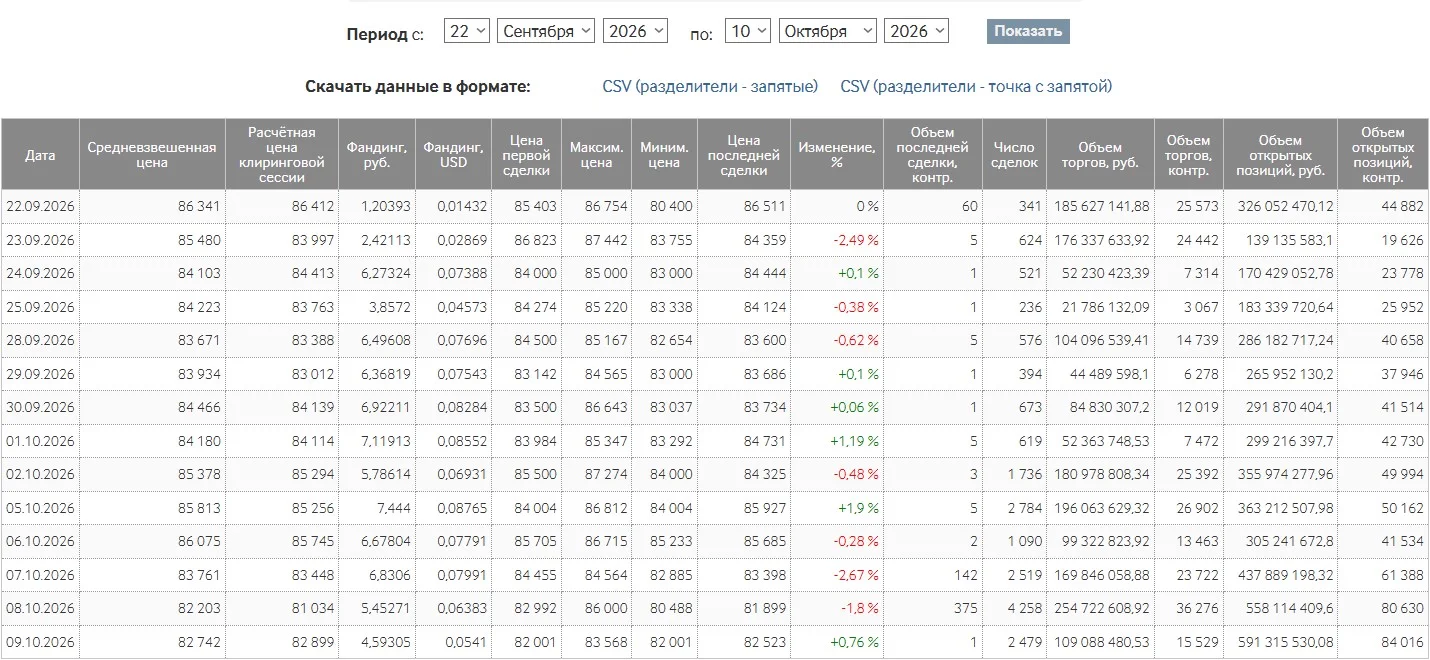Click the Объем торгов, руб. header
Image resolution: width=1430 pixels, height=660 pixels.
click(x=1100, y=155)
